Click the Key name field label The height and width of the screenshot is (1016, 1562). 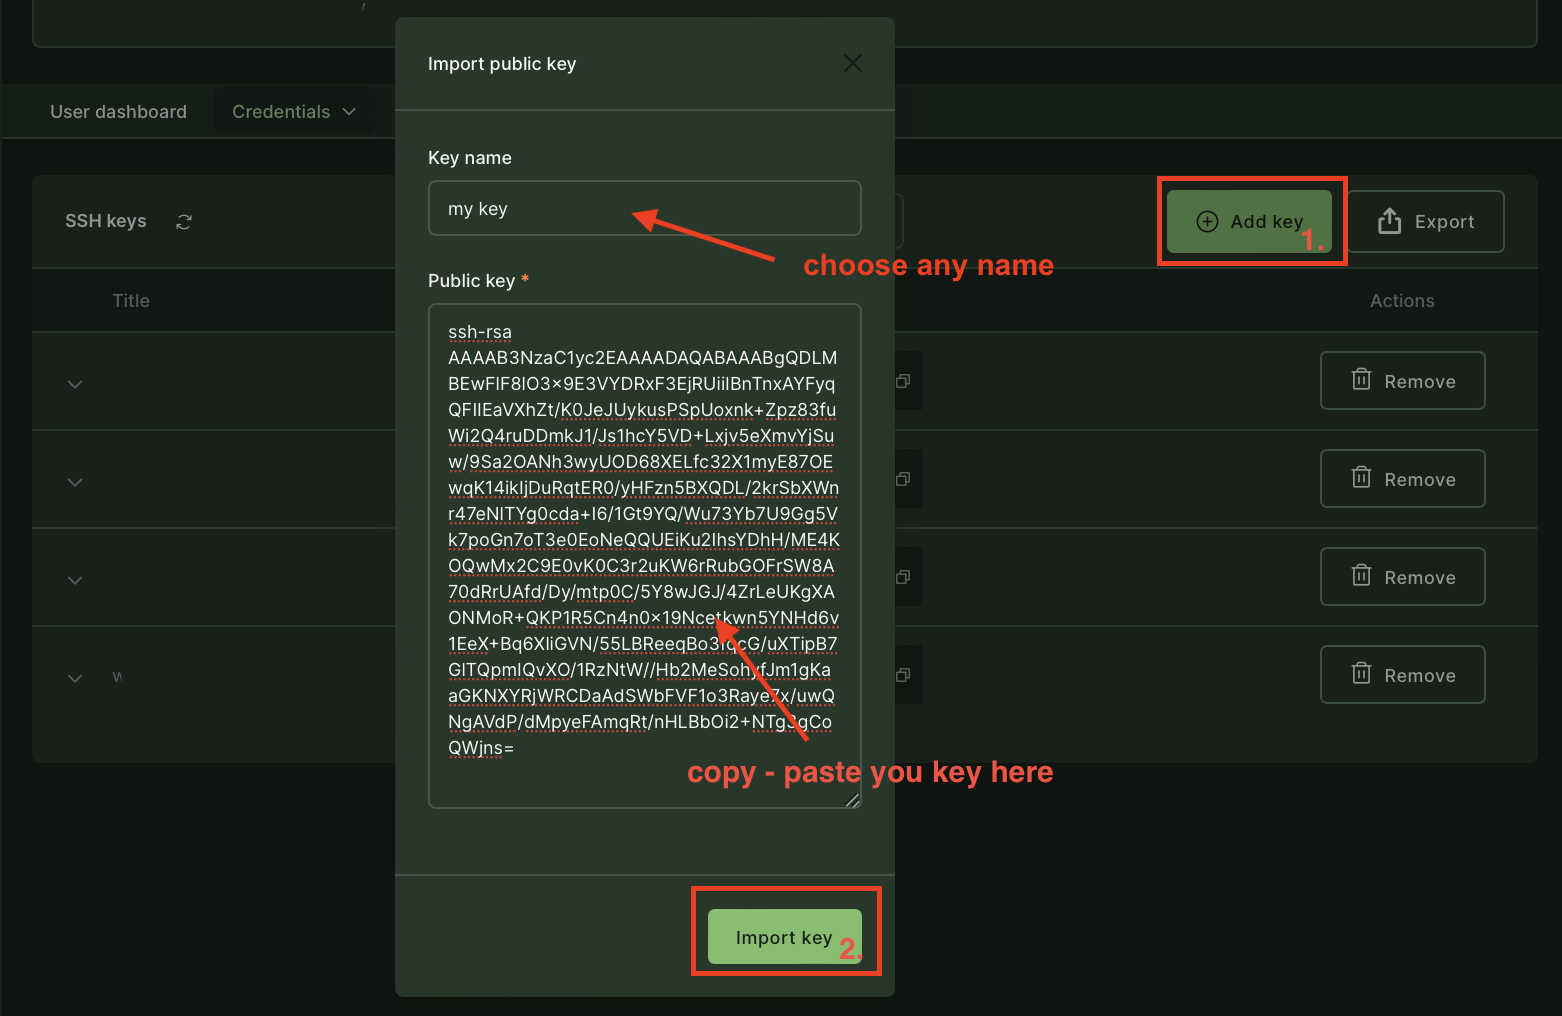(x=469, y=157)
